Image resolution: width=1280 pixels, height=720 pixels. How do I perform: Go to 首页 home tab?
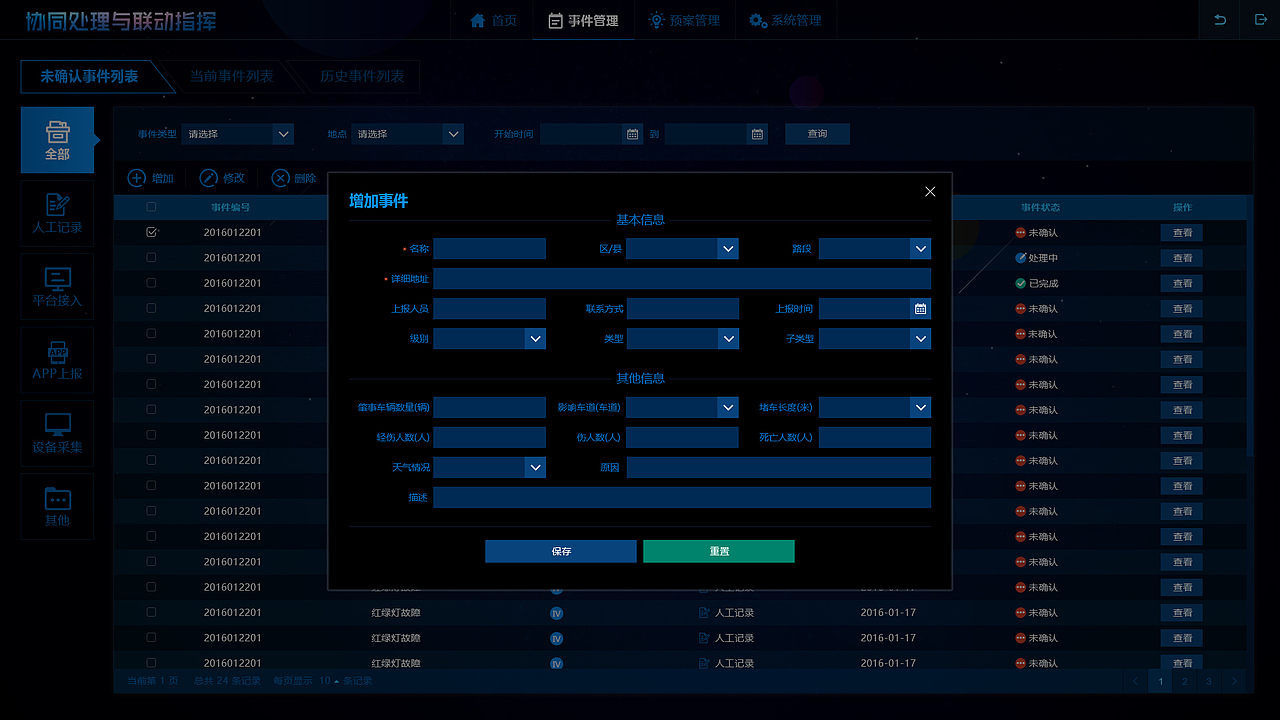click(493, 20)
